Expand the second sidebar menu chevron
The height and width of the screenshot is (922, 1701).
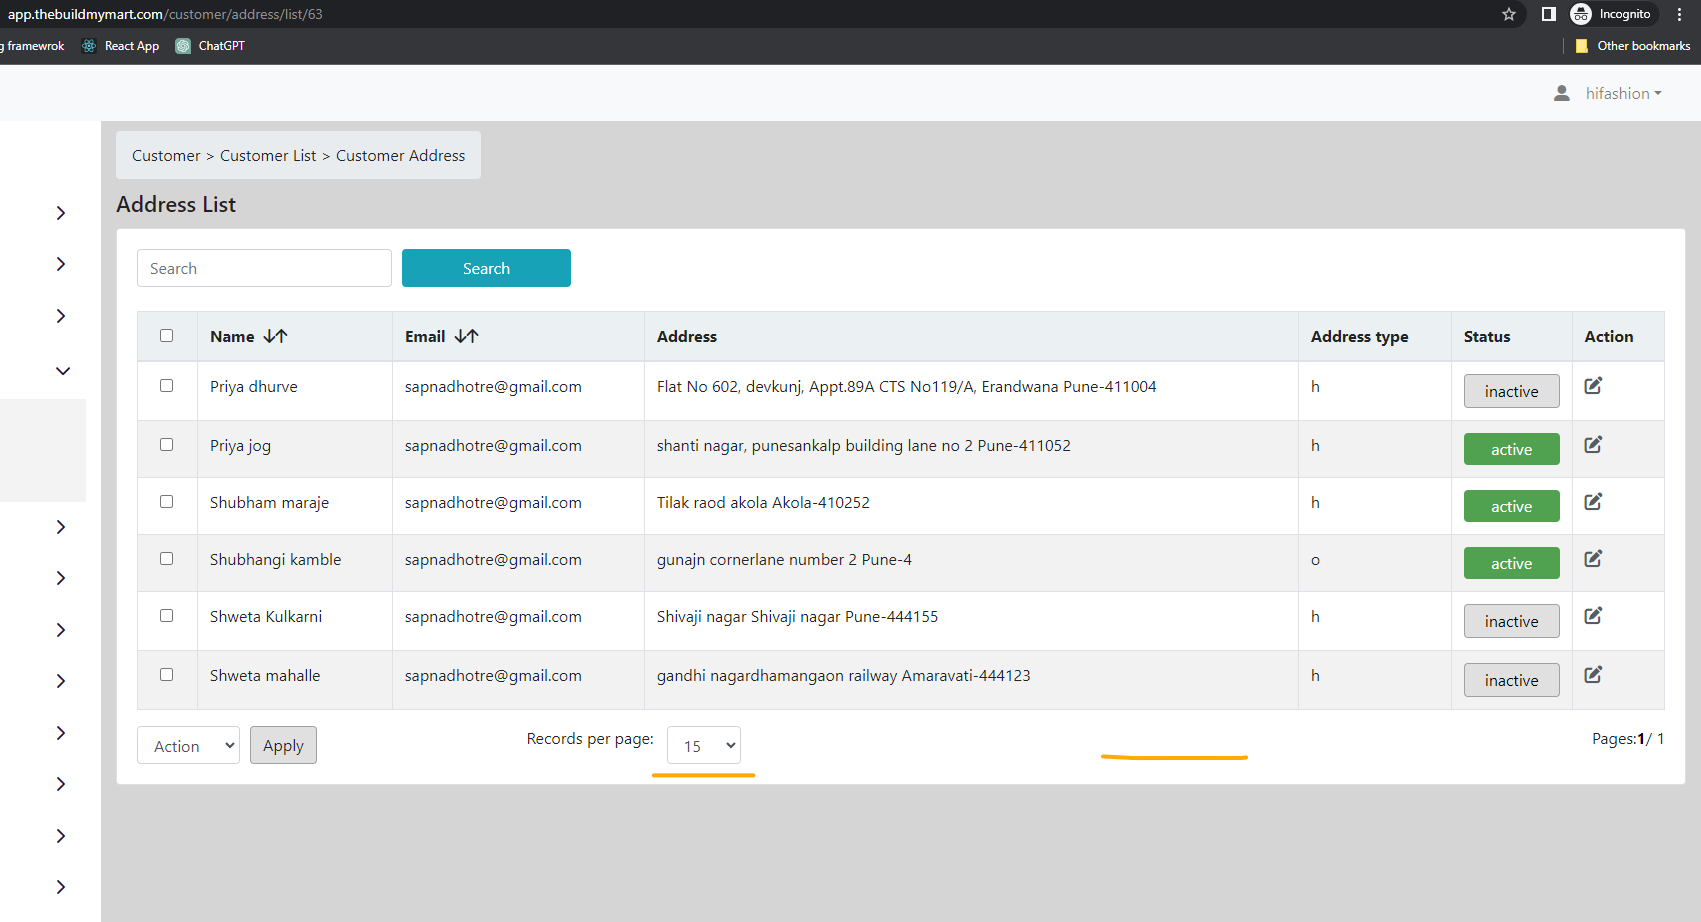tap(61, 264)
